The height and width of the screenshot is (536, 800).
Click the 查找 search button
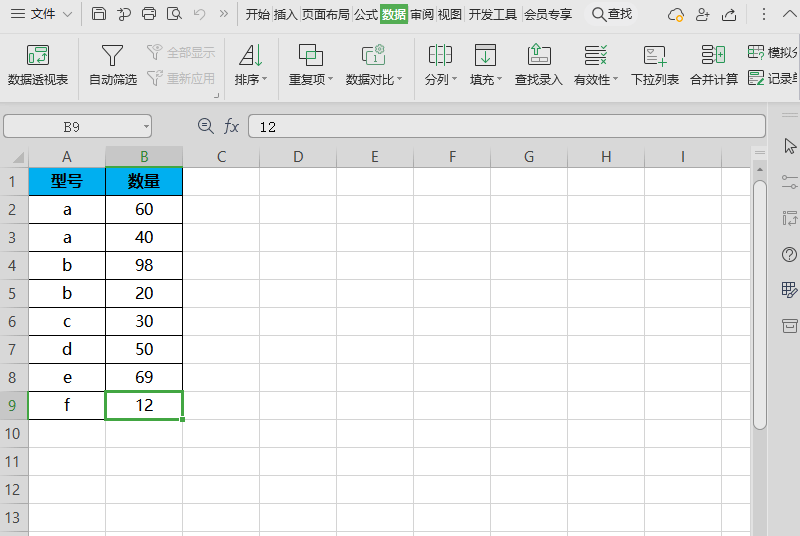click(612, 14)
